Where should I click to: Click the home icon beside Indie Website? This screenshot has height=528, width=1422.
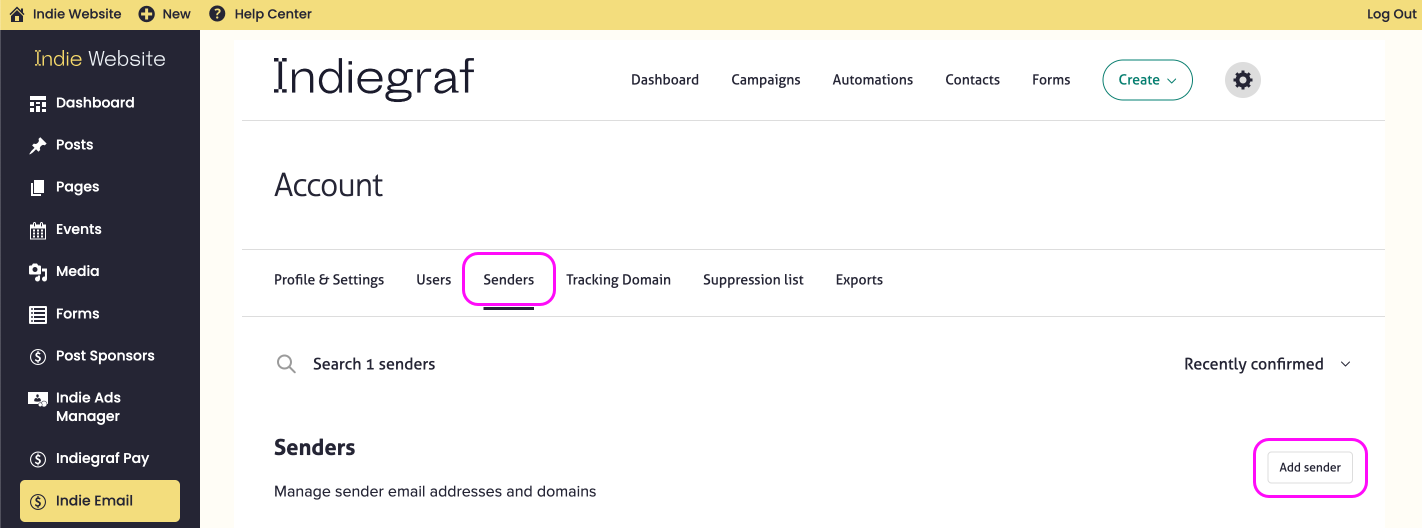tap(17, 14)
